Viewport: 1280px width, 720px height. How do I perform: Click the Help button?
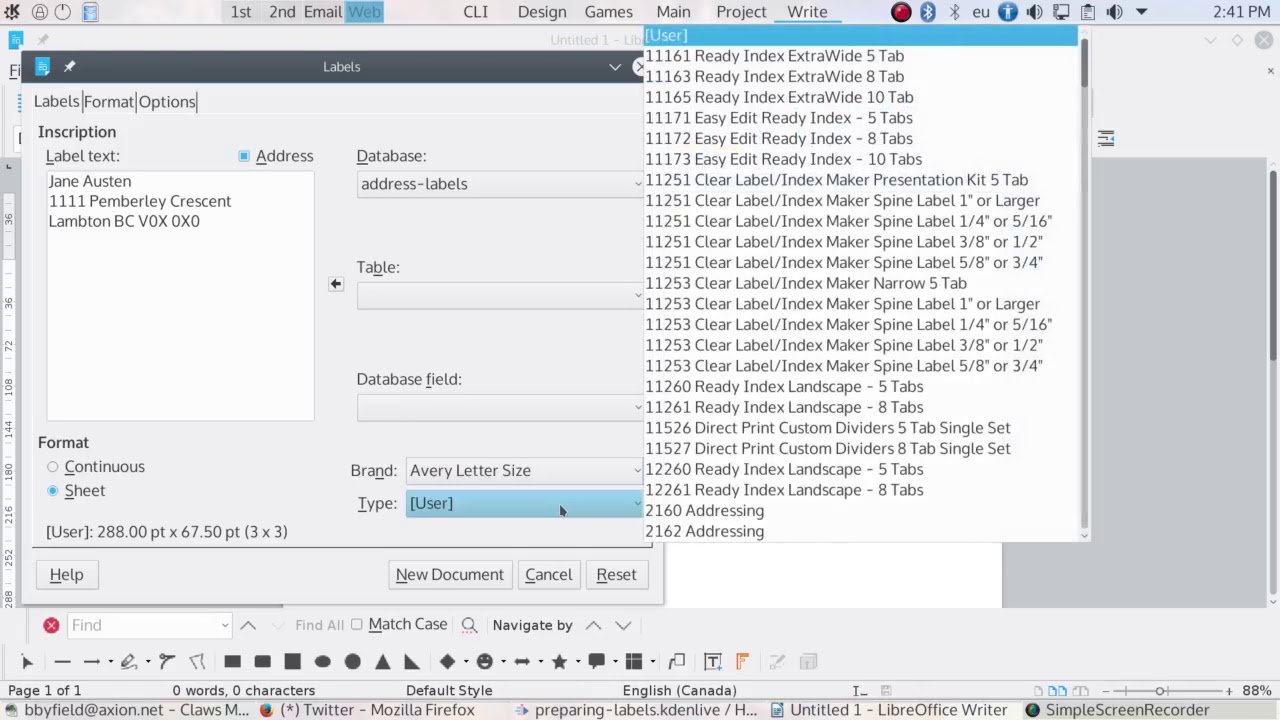(x=67, y=575)
